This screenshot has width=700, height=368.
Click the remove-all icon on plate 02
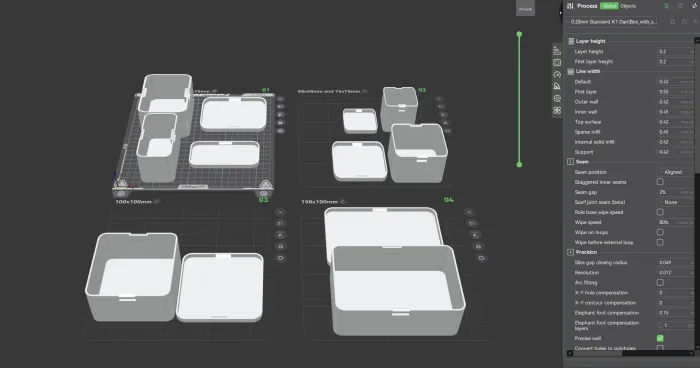coord(439,99)
